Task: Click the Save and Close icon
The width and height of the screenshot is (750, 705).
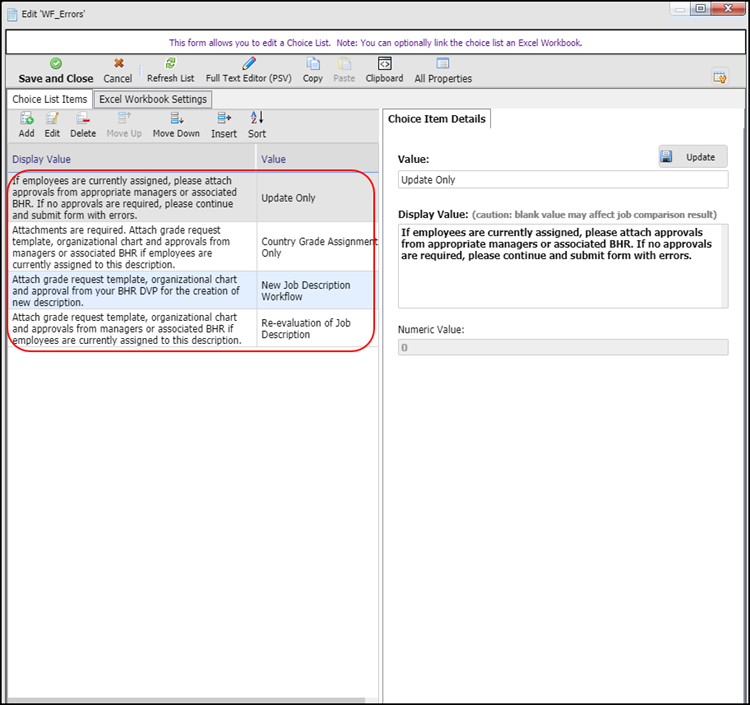Action: (56, 64)
